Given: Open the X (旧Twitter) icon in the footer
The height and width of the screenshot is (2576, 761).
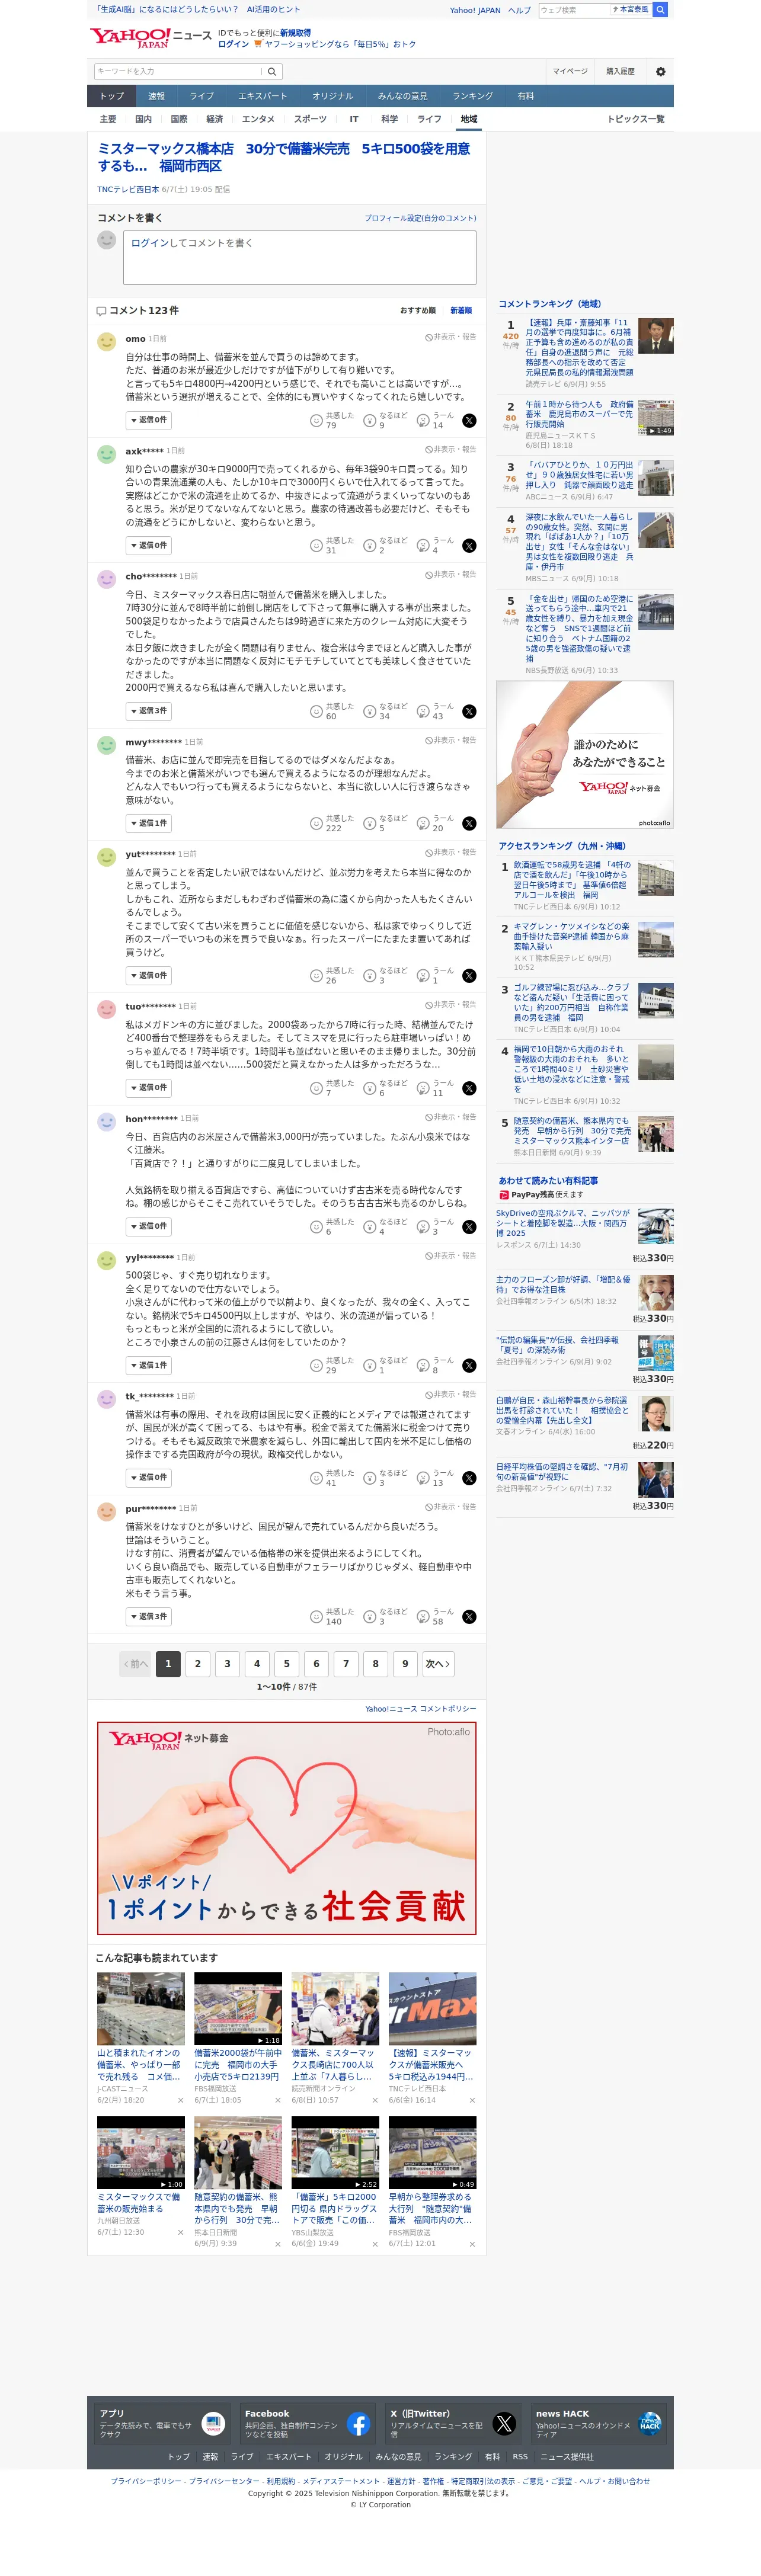Looking at the screenshot, I should 504,2423.
